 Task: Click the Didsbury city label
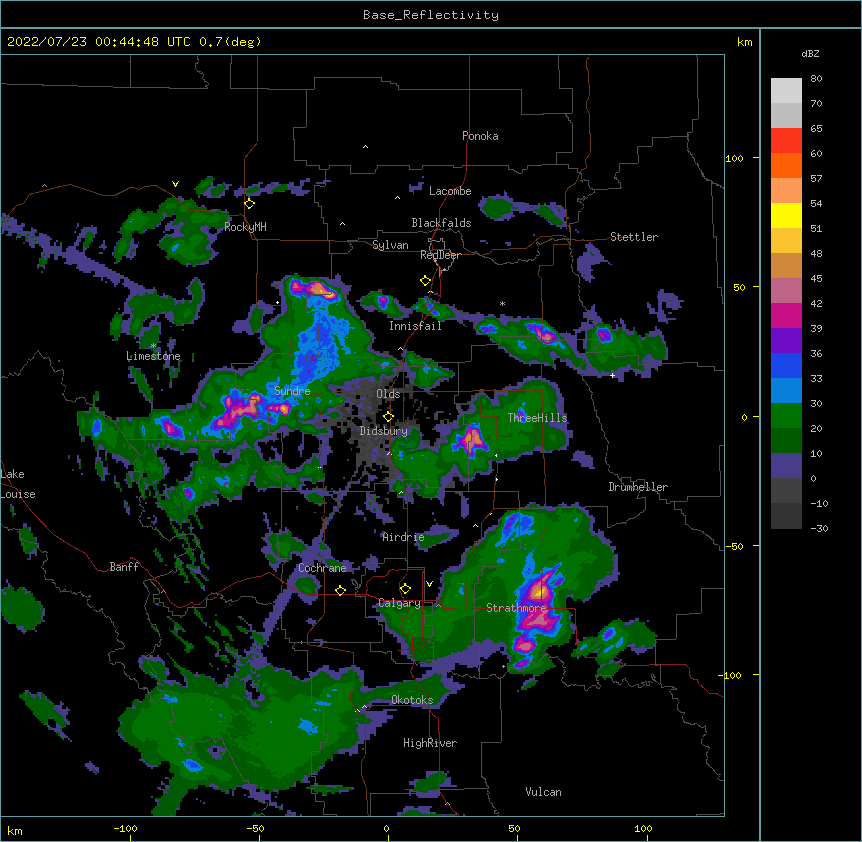tap(383, 431)
